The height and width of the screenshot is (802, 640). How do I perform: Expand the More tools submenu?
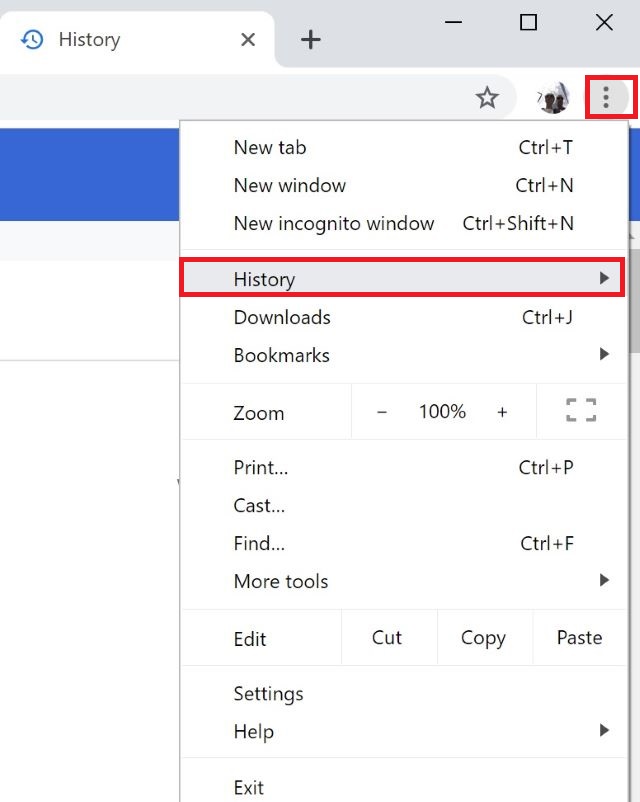pos(404,581)
